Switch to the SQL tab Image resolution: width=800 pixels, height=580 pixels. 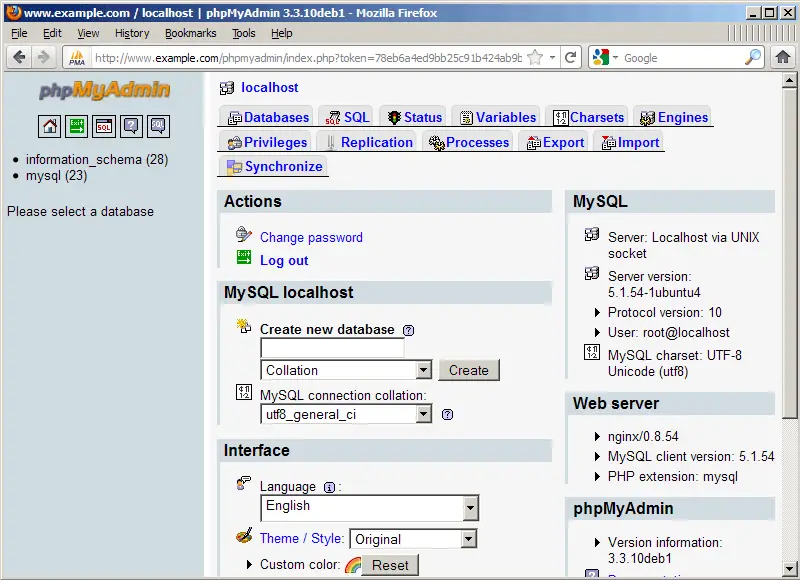[x=347, y=117]
